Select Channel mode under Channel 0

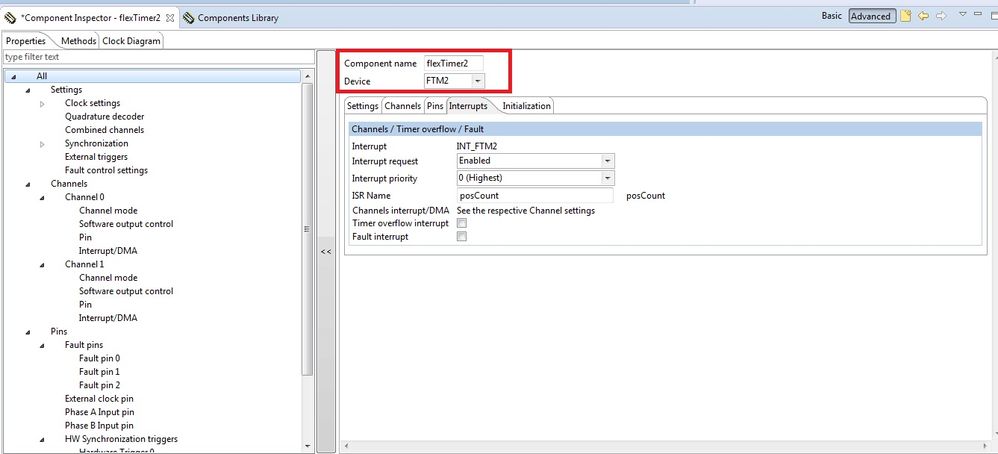(x=108, y=211)
